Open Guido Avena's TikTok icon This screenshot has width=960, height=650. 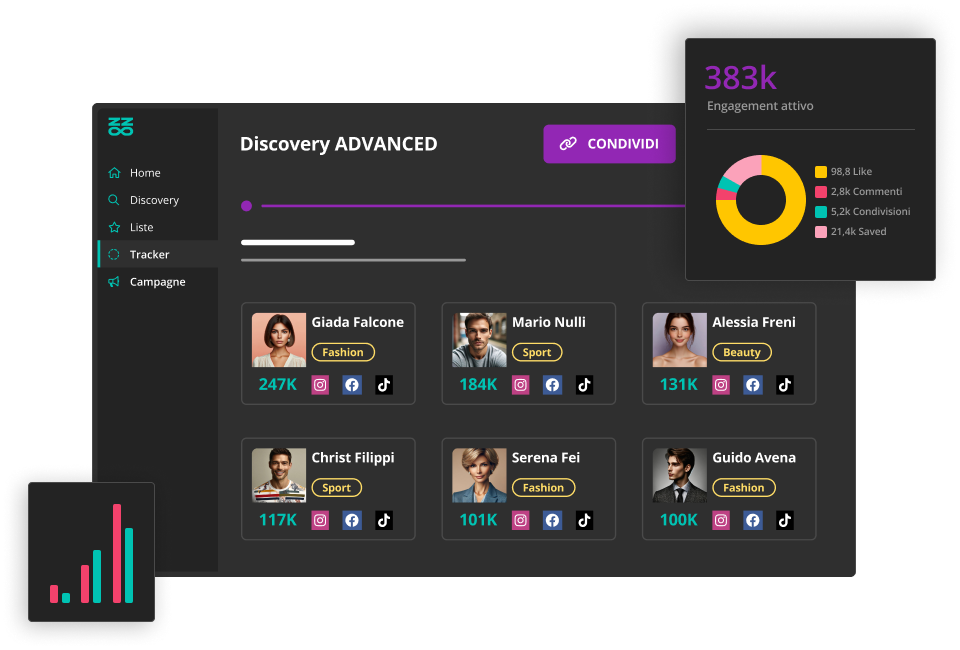785,520
